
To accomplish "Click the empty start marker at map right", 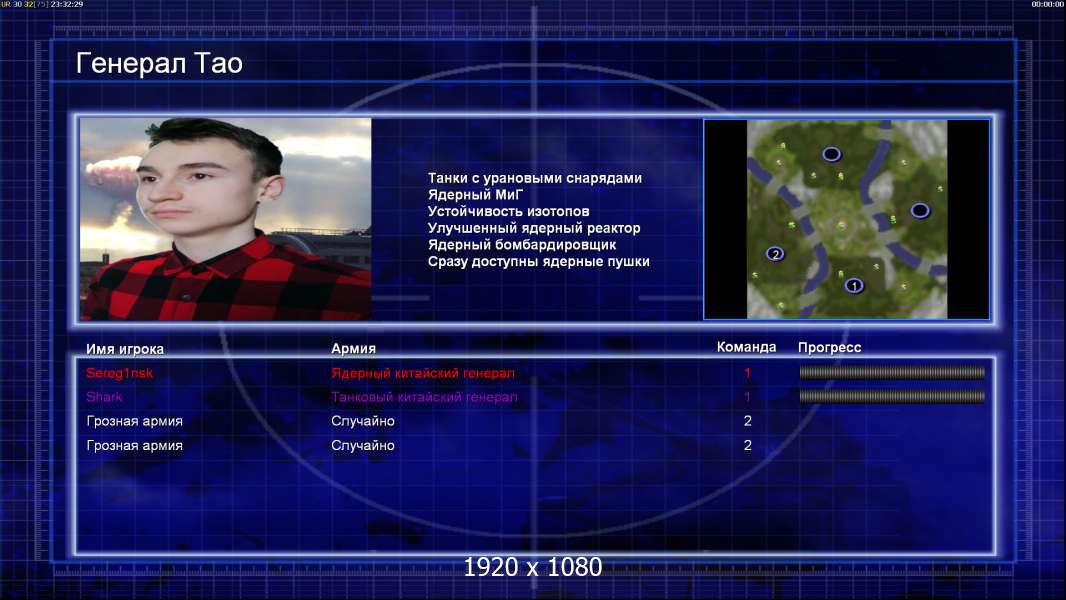I will (920, 211).
